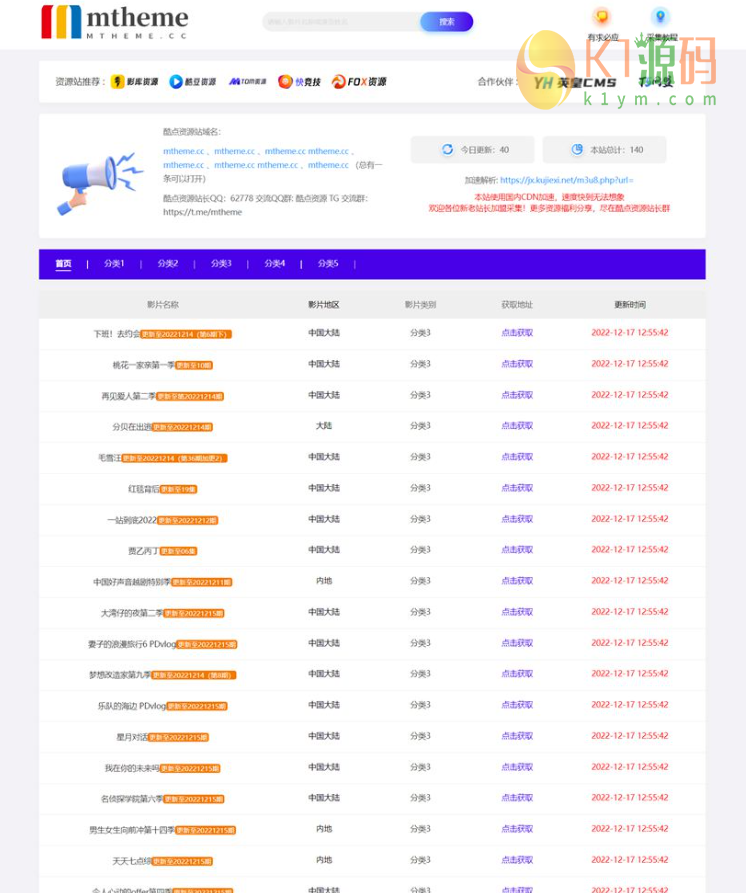Click the 大陆 region cell for 分贝在出逃
Viewport: 746px width, 893px height.
(x=324, y=425)
